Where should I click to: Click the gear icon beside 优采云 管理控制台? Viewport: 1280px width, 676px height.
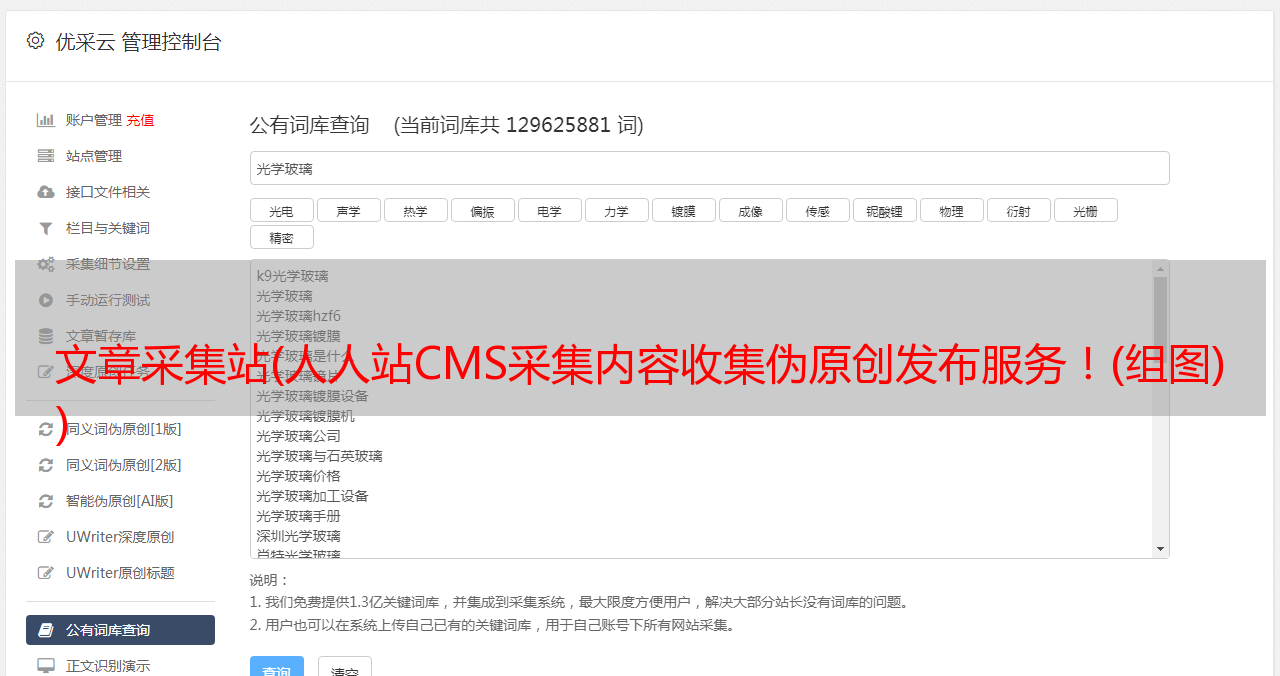click(36, 41)
